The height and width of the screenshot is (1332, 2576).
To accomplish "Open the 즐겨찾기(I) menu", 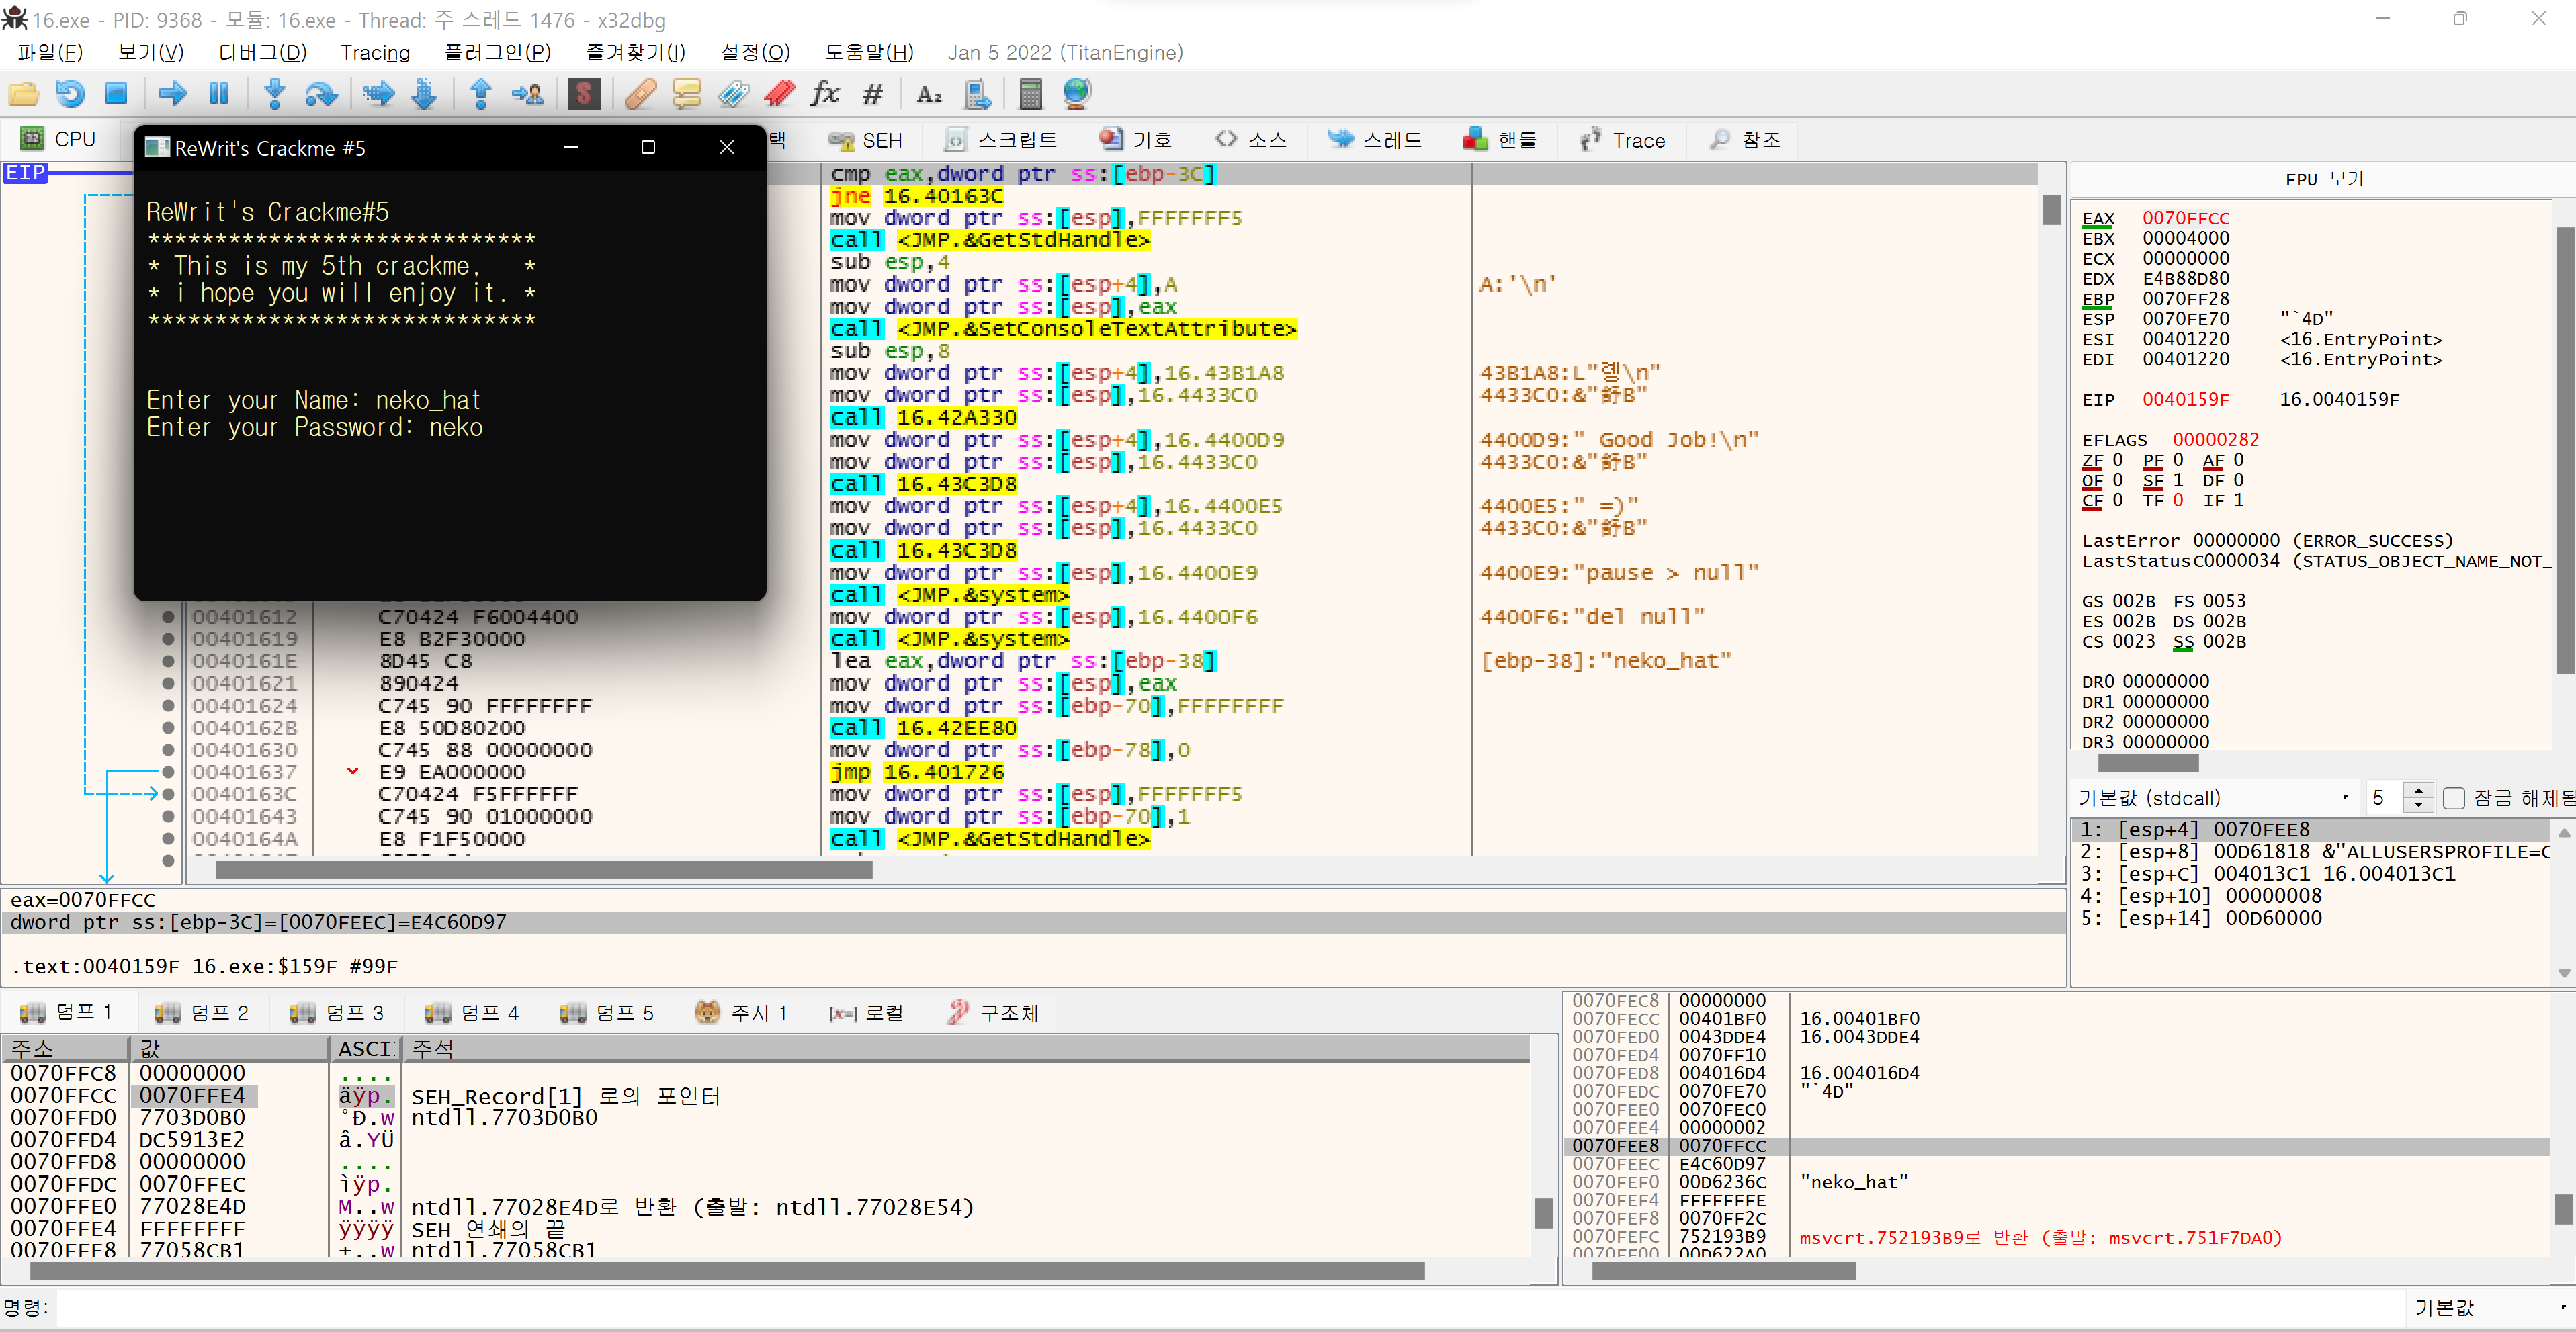I will pos(636,52).
